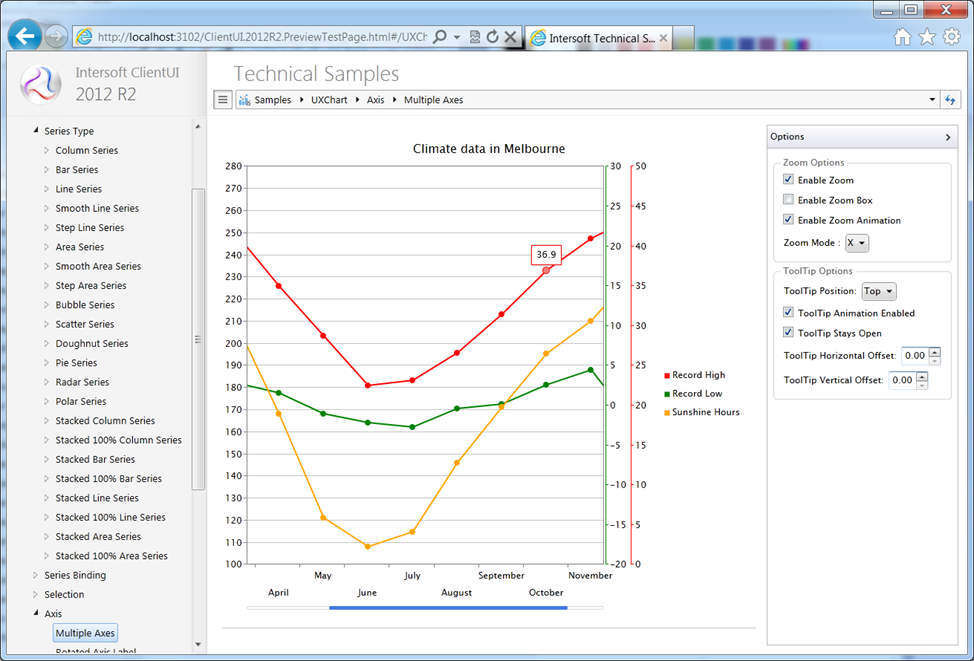
Task: Open the Smooth Line Series sample
Action: pyautogui.click(x=97, y=208)
